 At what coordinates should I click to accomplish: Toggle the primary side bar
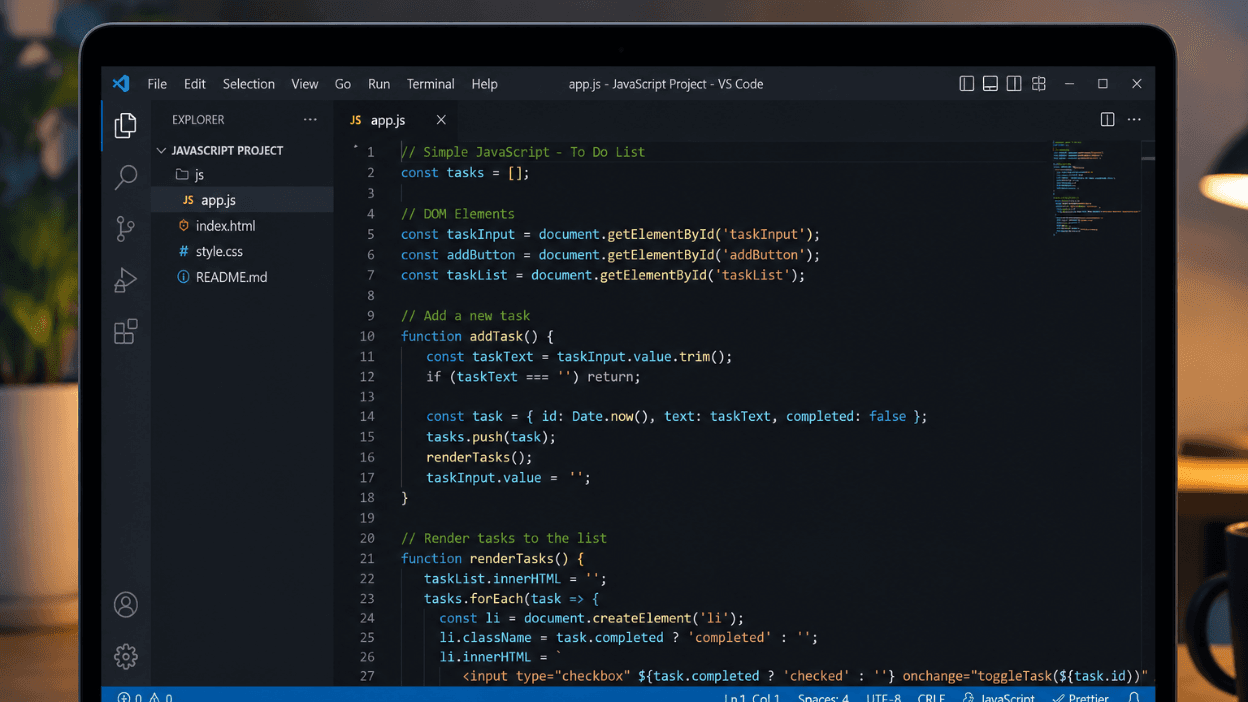(x=966, y=84)
